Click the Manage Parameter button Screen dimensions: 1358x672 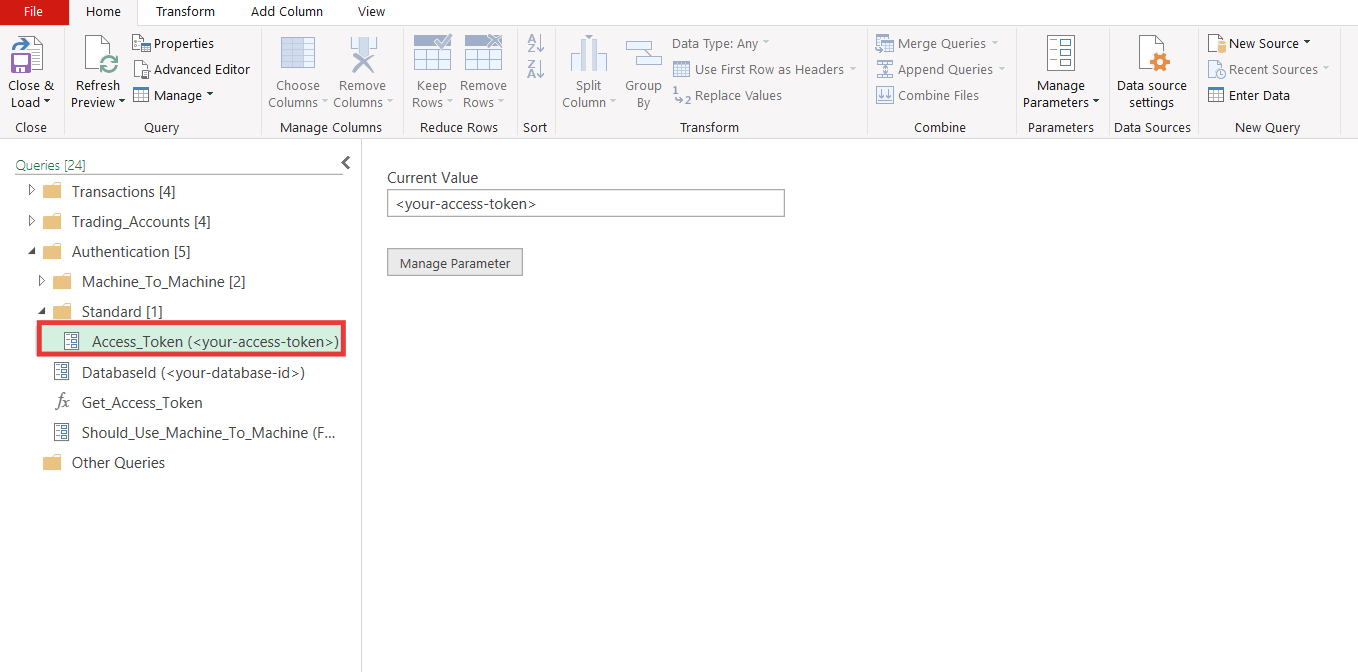click(454, 261)
